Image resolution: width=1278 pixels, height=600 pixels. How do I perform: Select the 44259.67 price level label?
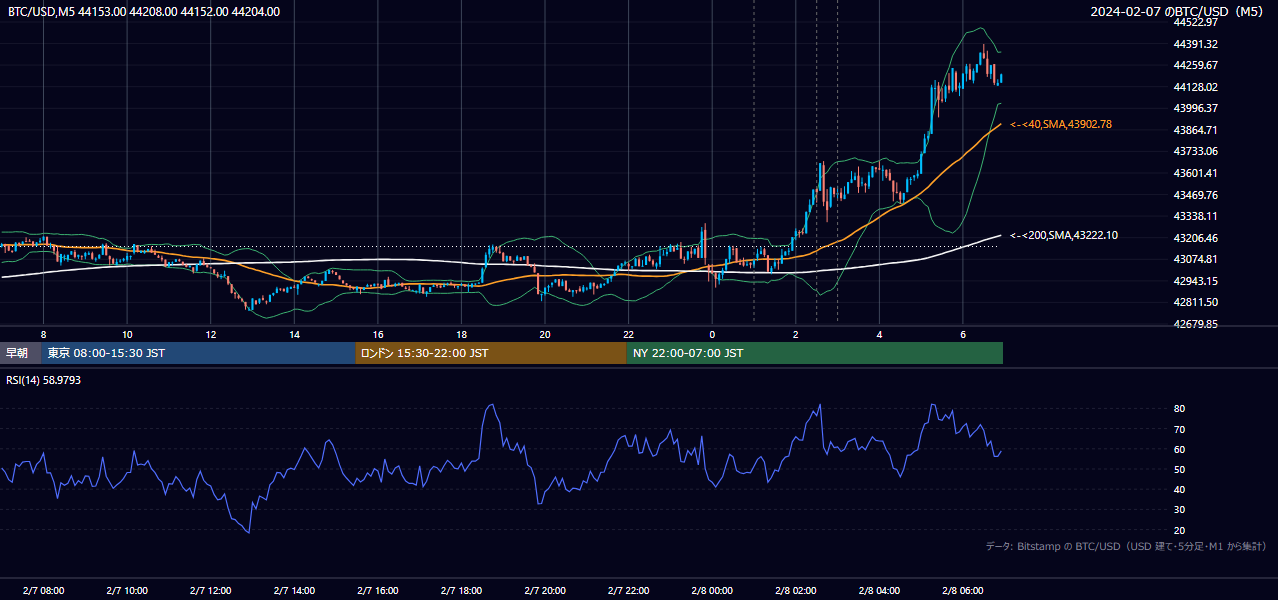1195,65
